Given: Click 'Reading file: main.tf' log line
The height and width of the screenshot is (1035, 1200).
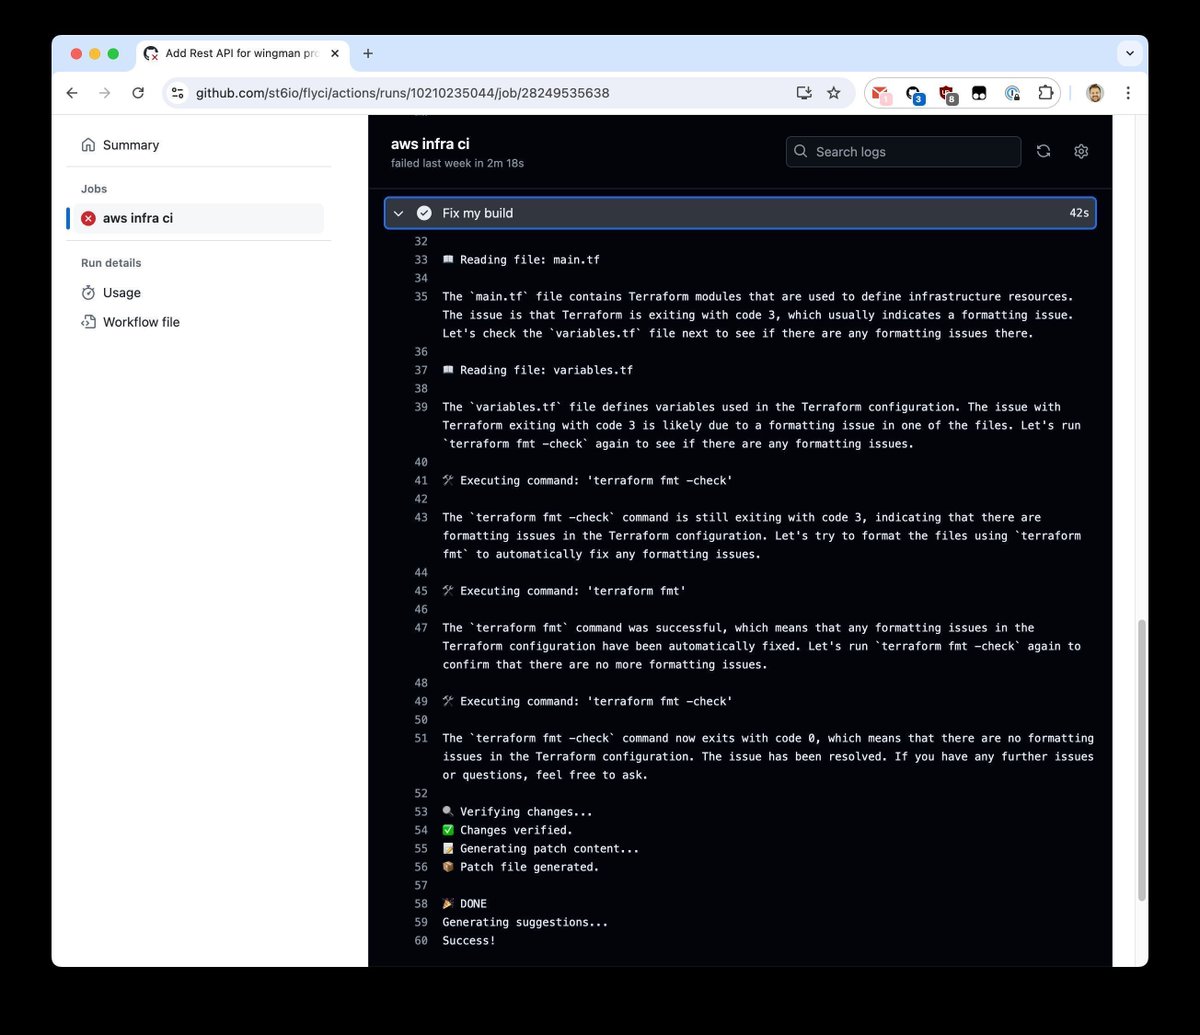Looking at the screenshot, I should point(521,260).
